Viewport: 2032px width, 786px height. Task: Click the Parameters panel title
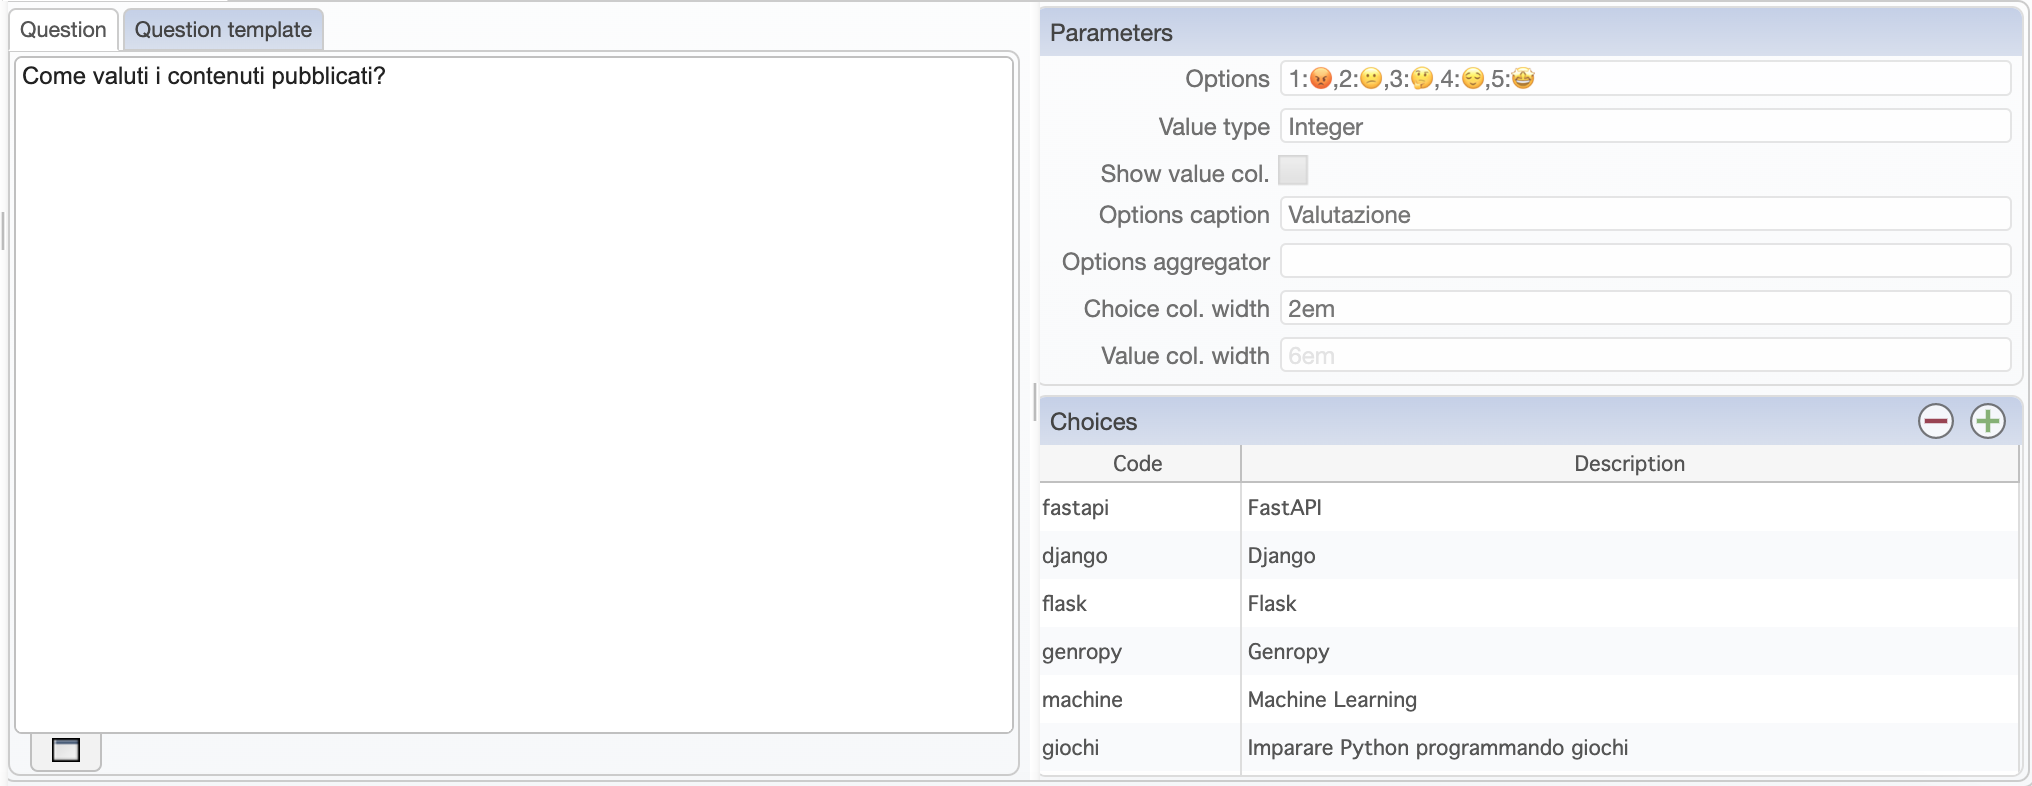coord(1111,33)
